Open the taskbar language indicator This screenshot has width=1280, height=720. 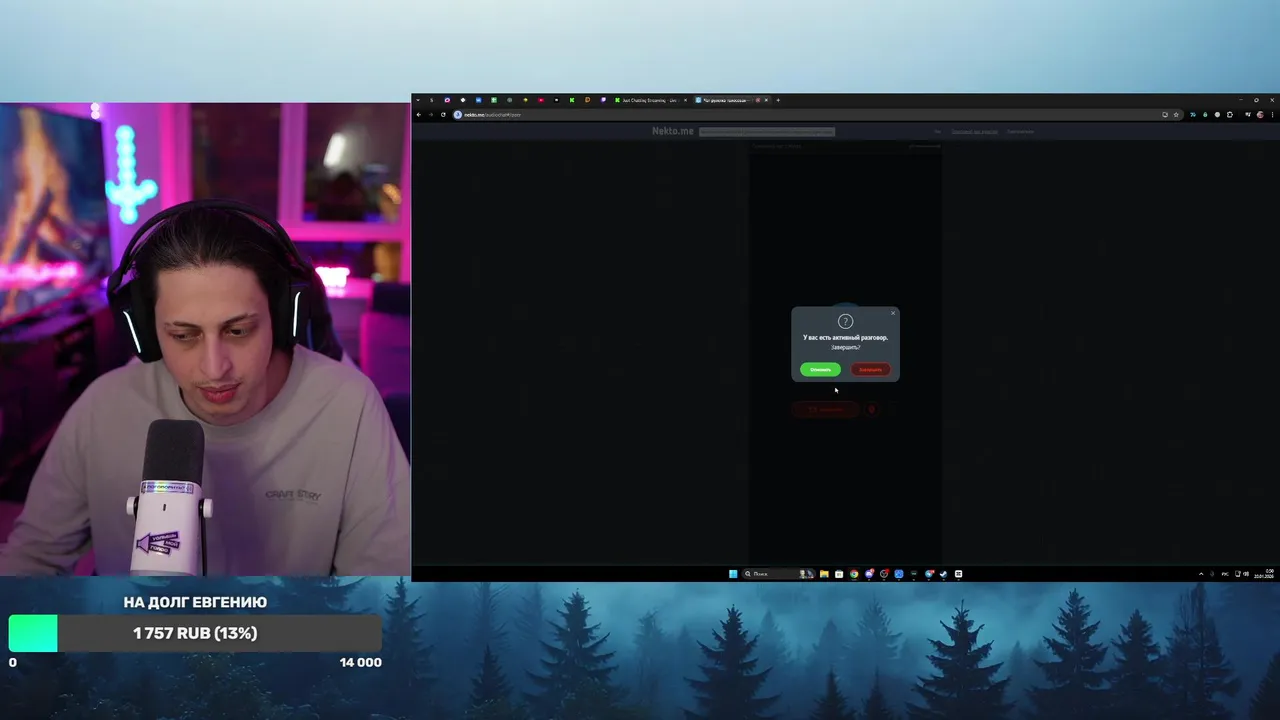point(1226,574)
